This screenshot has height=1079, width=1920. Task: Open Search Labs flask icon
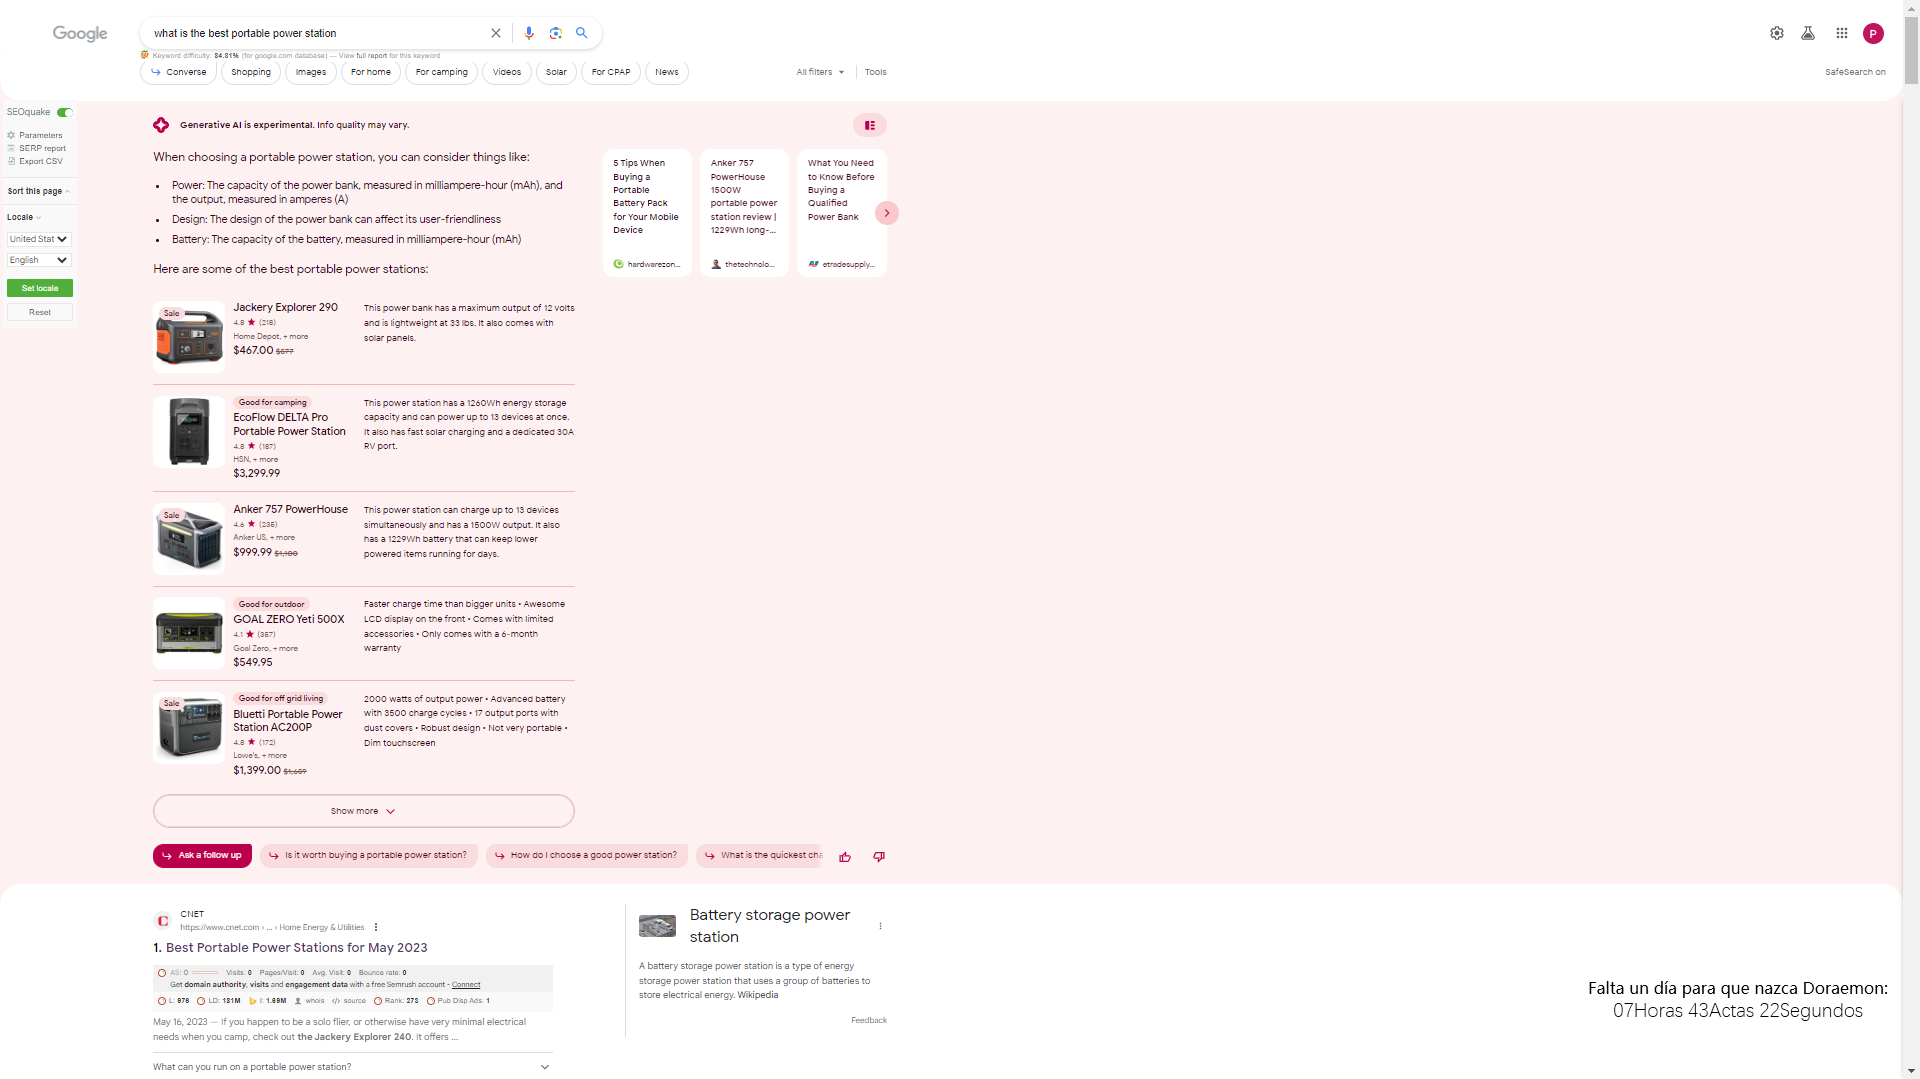[1807, 33]
